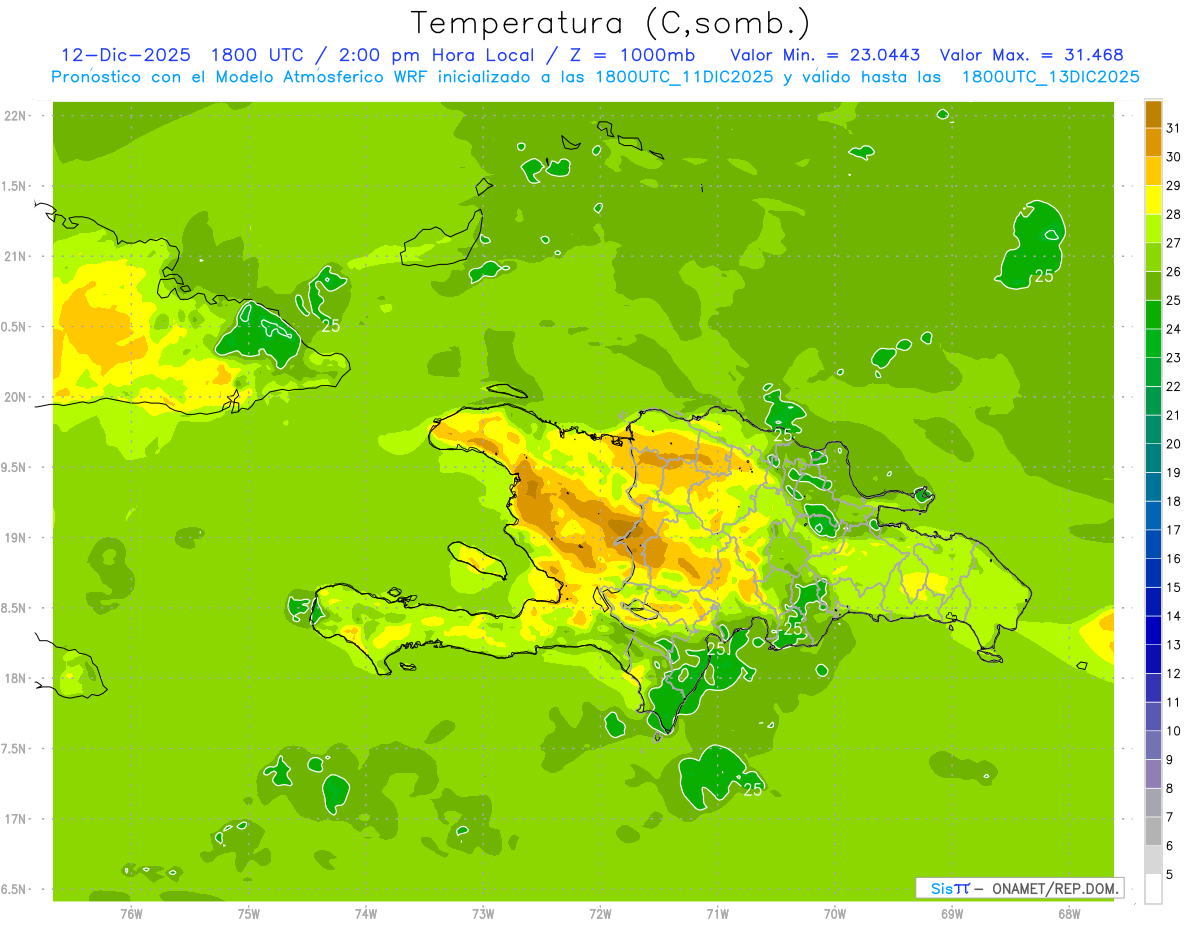Select the valid-until text "1800UTC_13DIC2025"
This screenshot has height=927, width=1200.
tap(1050, 77)
